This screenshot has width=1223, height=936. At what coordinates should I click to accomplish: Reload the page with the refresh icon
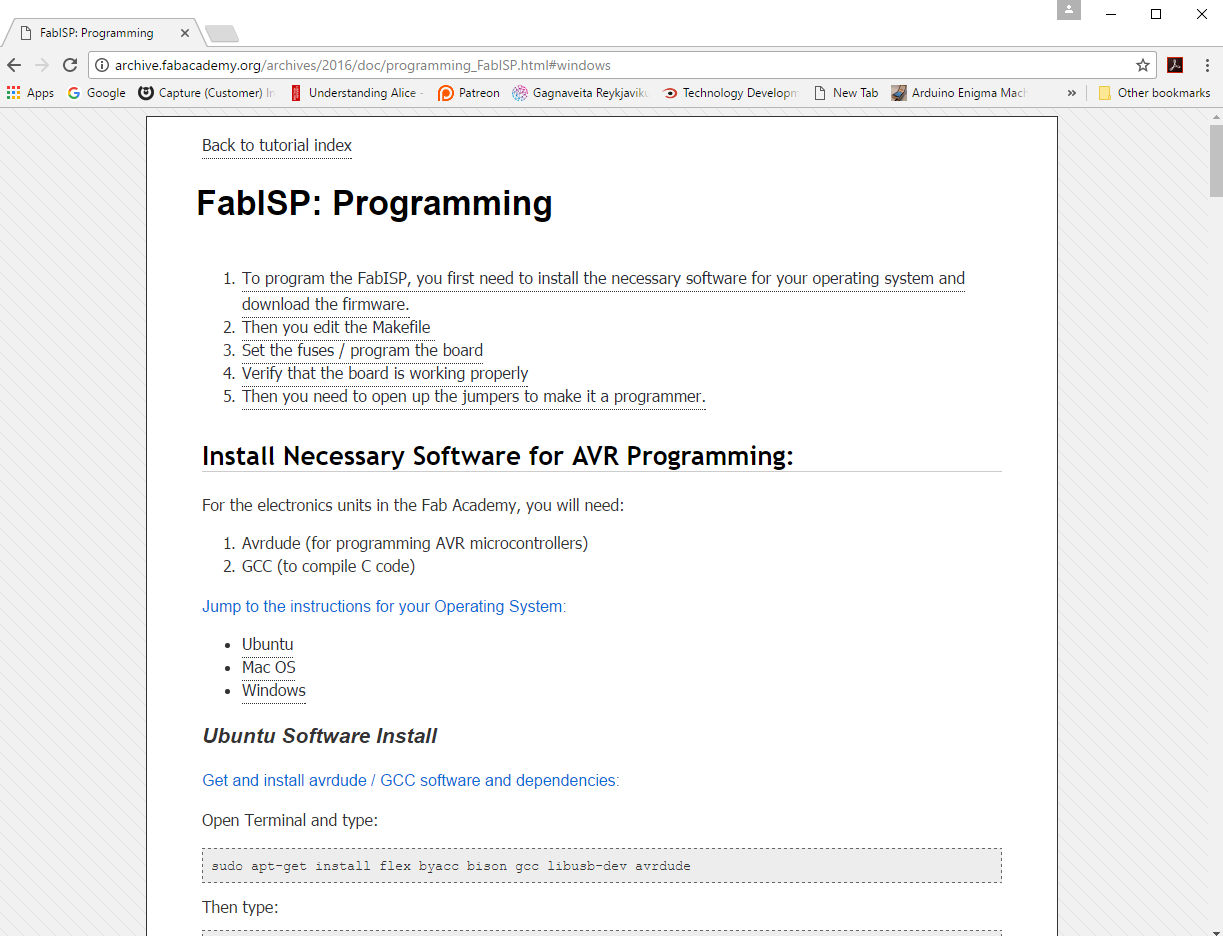70,65
